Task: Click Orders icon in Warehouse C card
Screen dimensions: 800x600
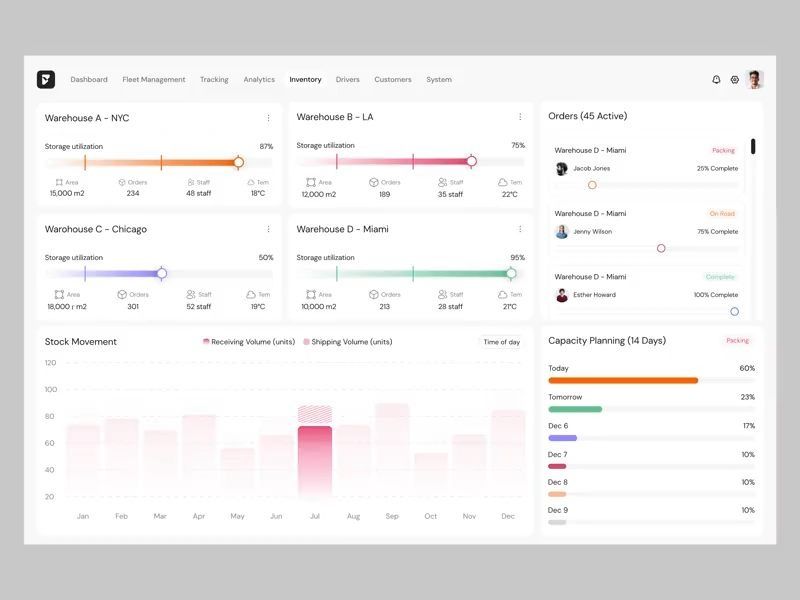Action: pos(122,294)
